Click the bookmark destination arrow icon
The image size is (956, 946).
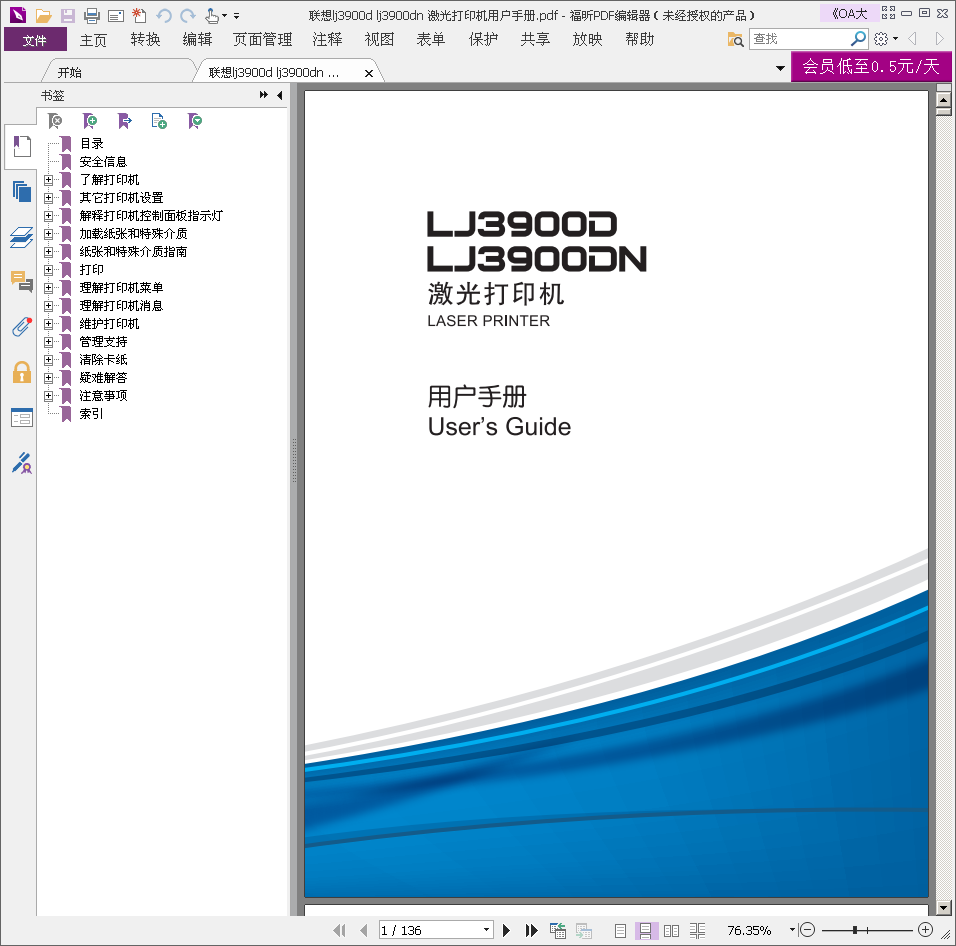pyautogui.click(x=124, y=121)
